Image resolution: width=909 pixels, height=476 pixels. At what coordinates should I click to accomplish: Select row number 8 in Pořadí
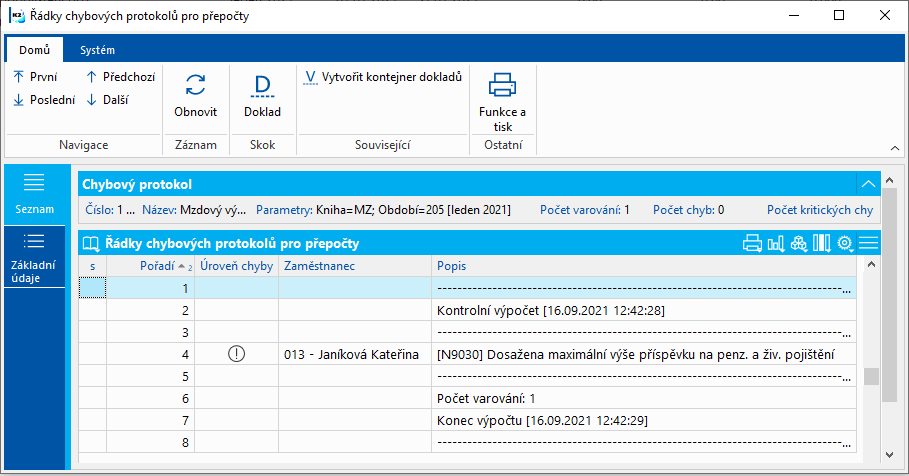coord(151,442)
